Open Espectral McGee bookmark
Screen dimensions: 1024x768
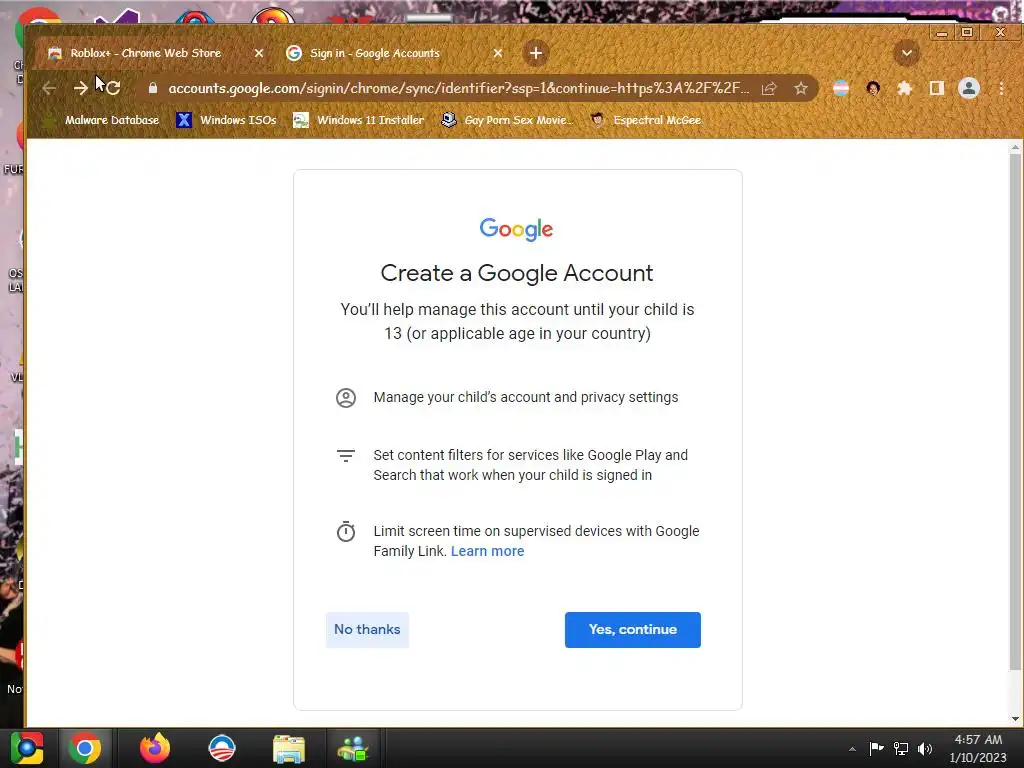[646, 120]
